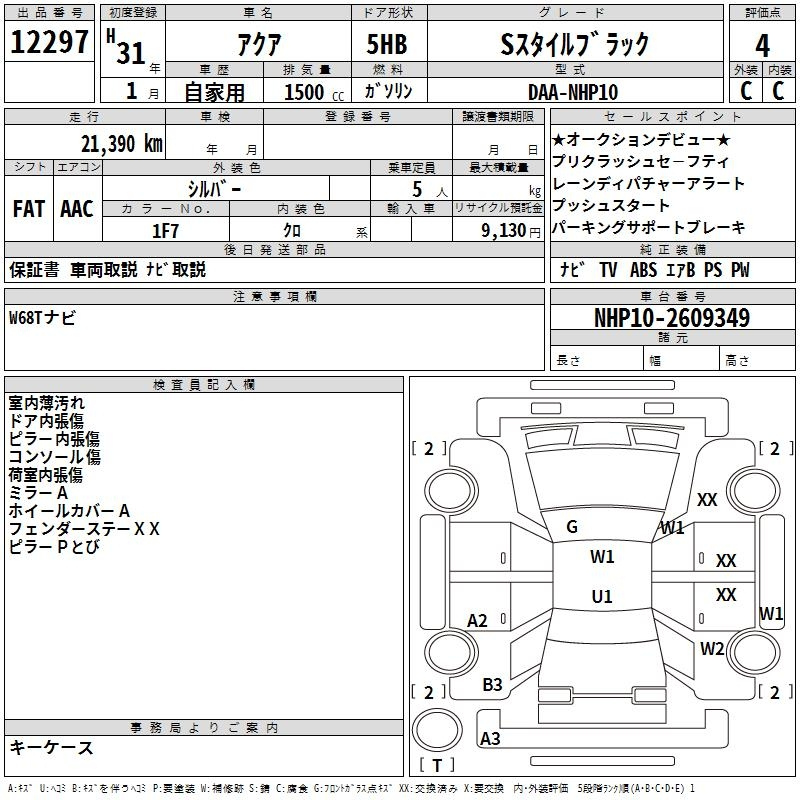Select the equipment list ナビ TV ABS
800x800 pixels.
click(608, 270)
